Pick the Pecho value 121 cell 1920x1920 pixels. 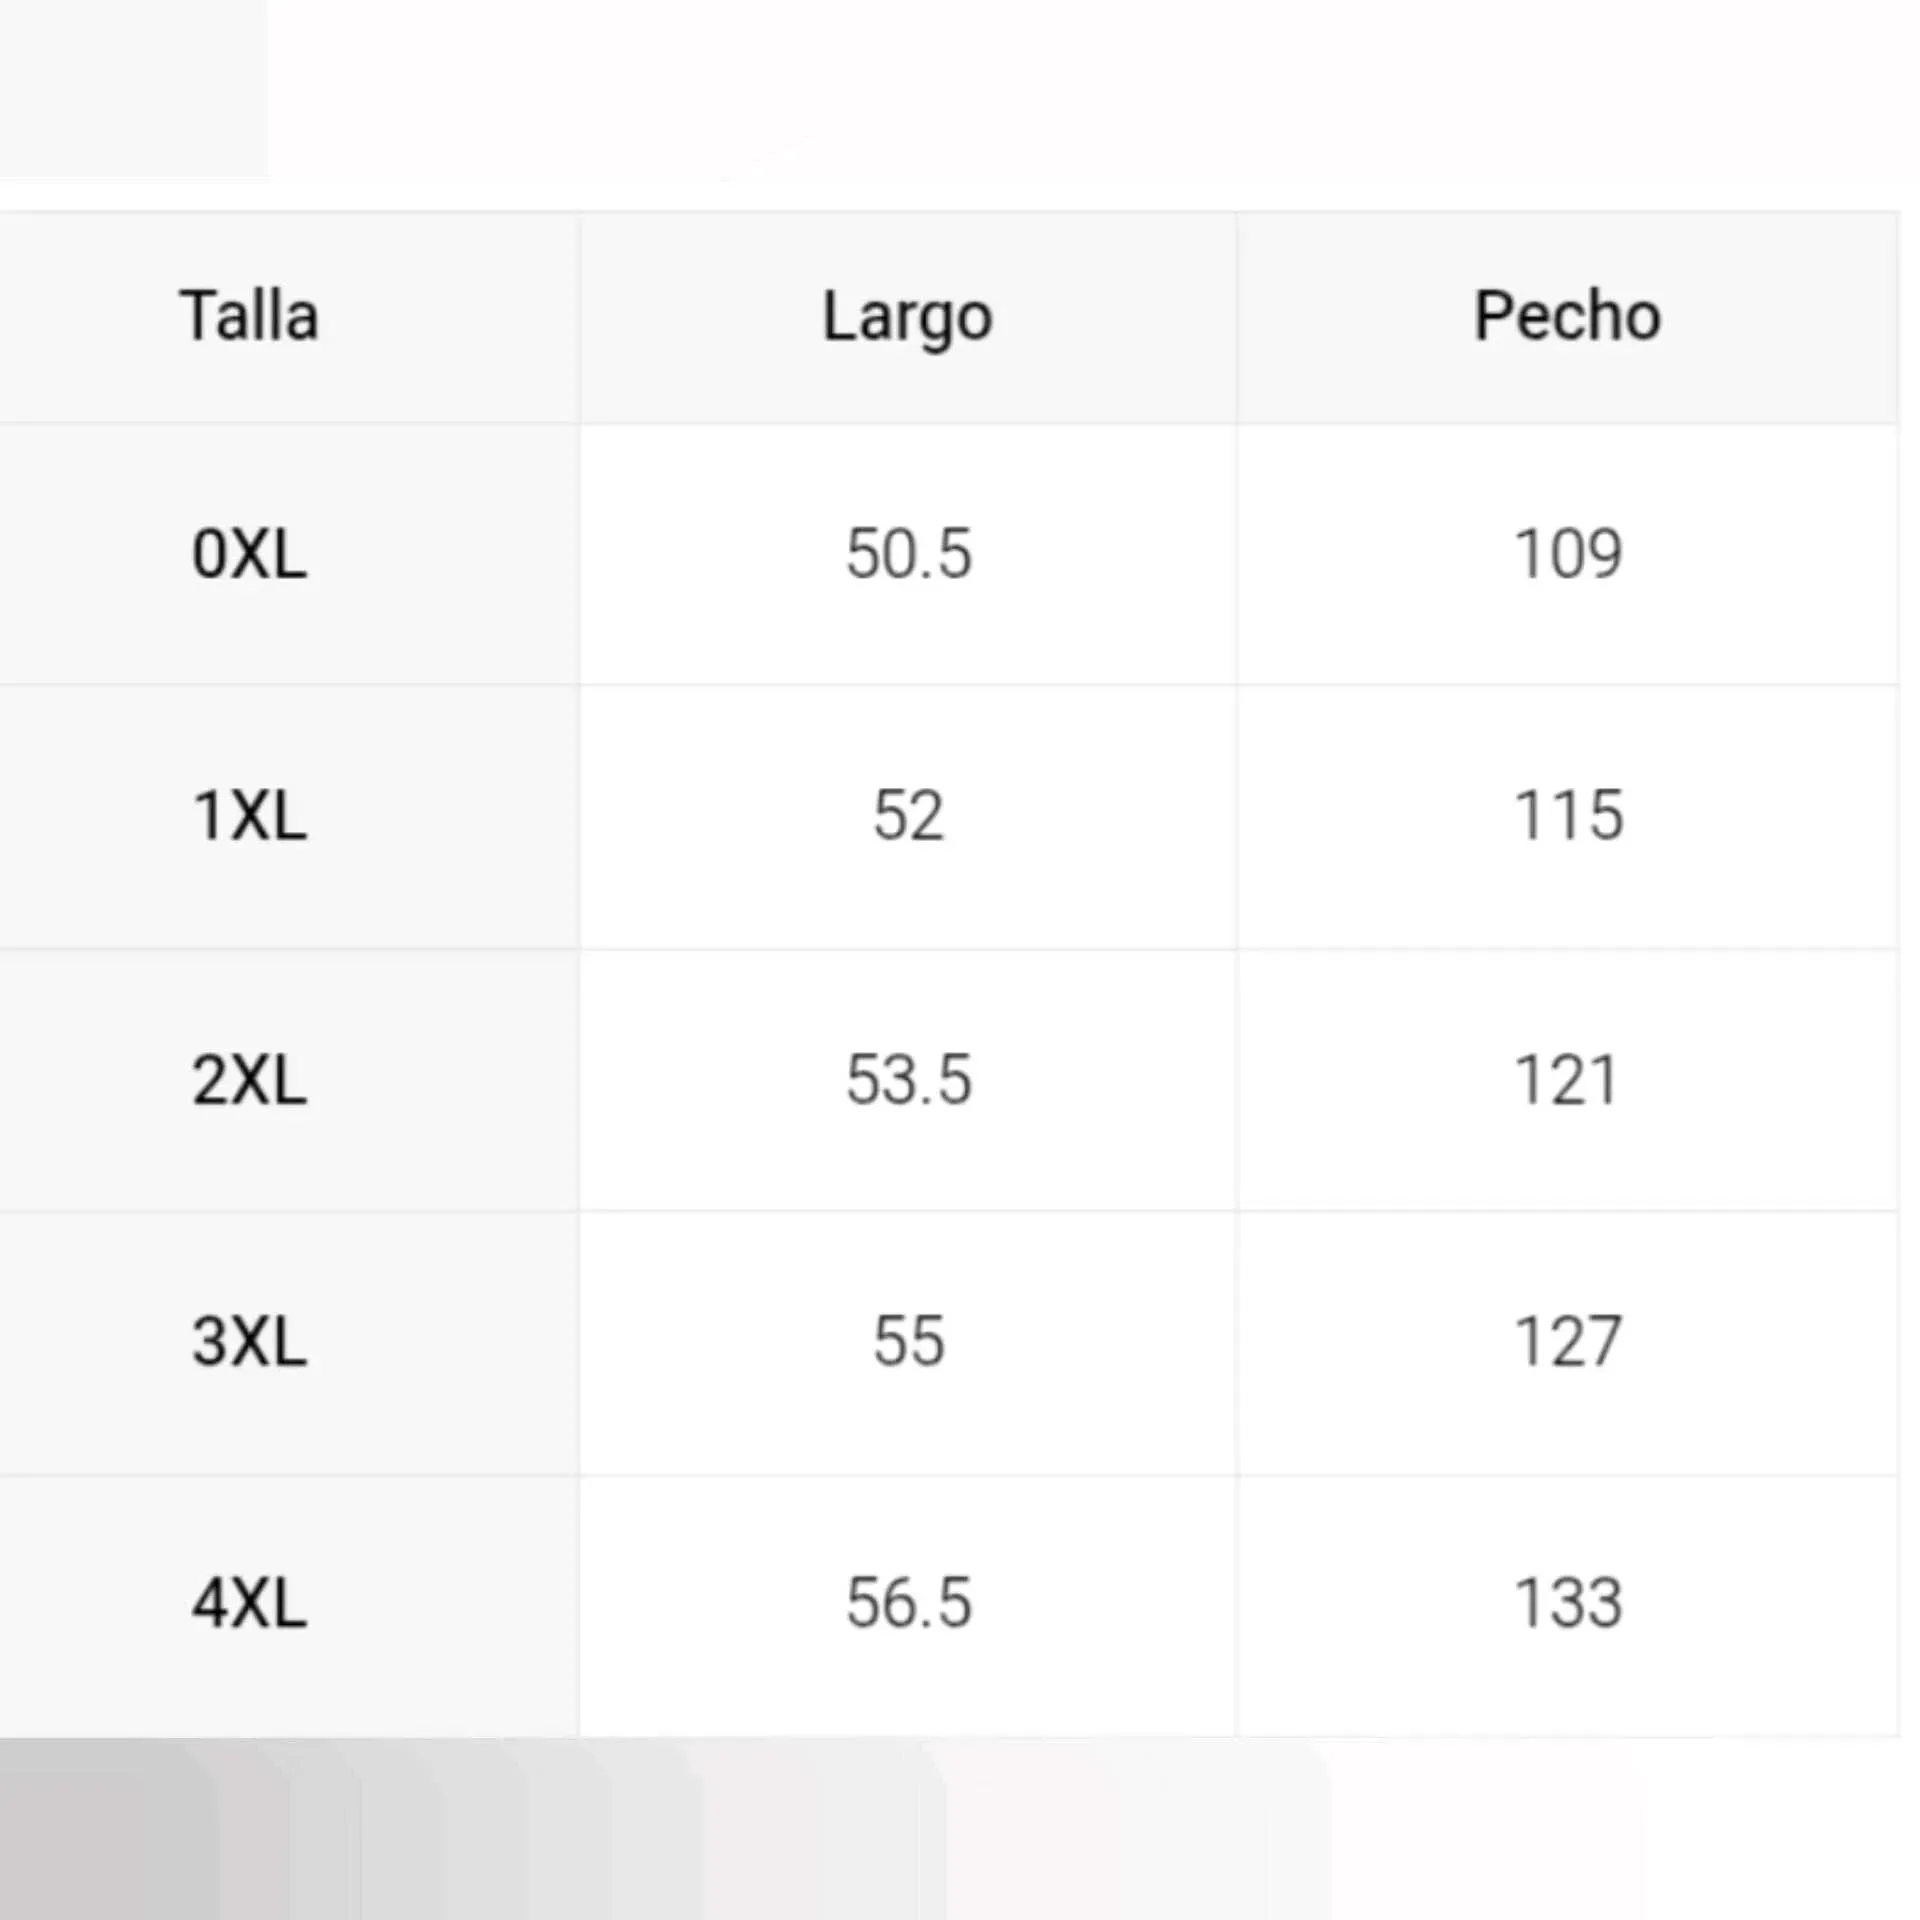pos(1567,1080)
